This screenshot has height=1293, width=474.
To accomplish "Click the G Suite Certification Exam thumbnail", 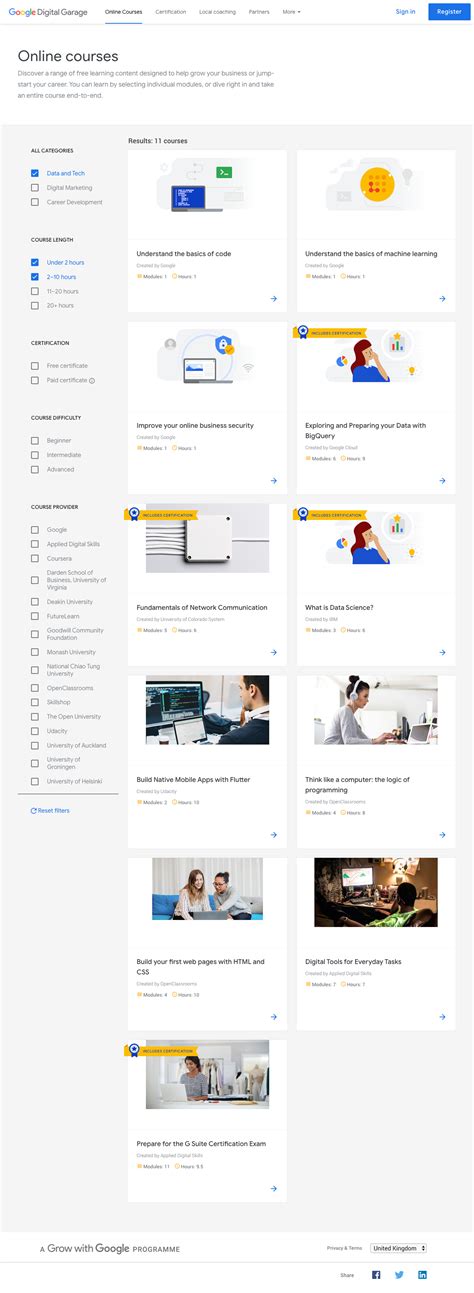I will [x=207, y=1074].
